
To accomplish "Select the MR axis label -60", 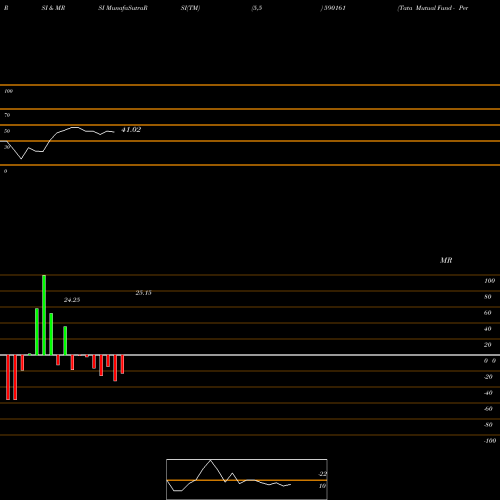I will (488, 409).
